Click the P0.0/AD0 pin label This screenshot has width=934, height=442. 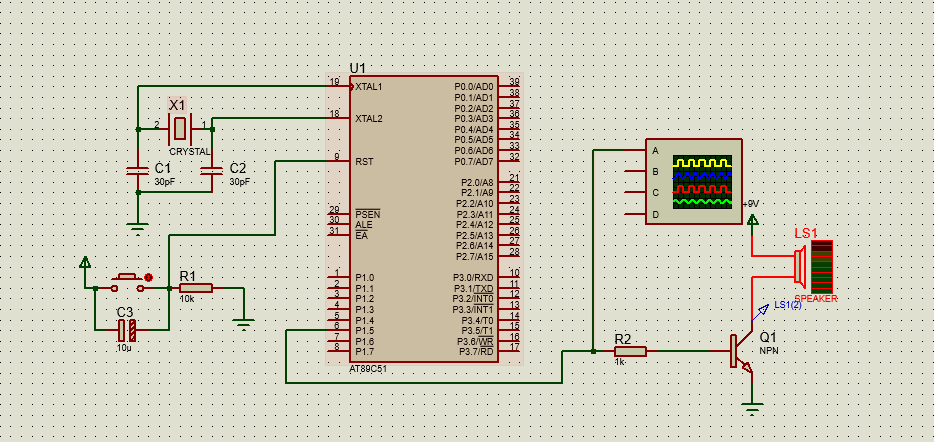(x=474, y=87)
